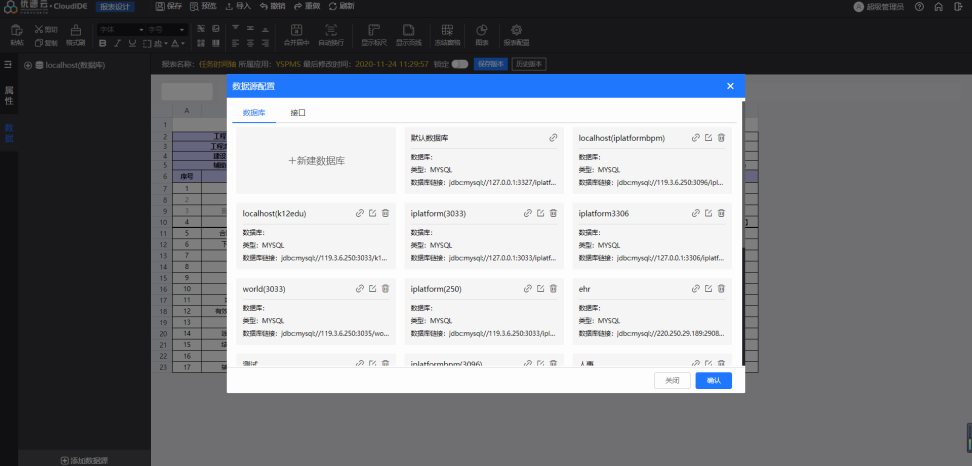
Task: Click link icon on 默认数据库 card
Action: (553, 138)
